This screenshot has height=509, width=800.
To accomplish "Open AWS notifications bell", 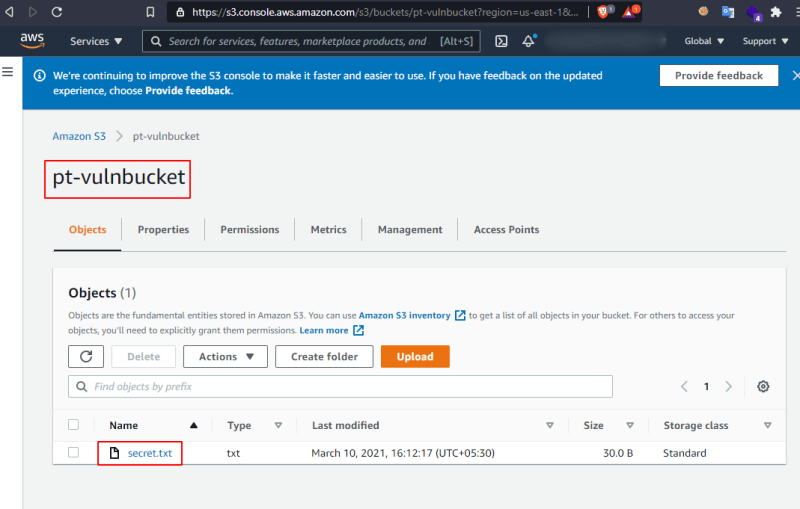I will click(x=529, y=41).
